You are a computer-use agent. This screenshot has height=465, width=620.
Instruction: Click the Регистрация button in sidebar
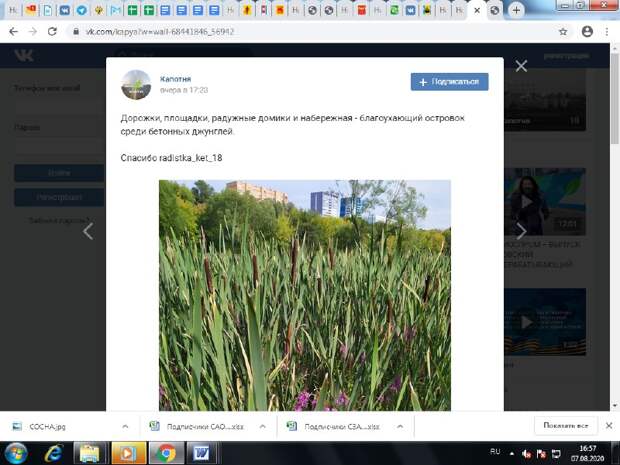[x=59, y=197]
